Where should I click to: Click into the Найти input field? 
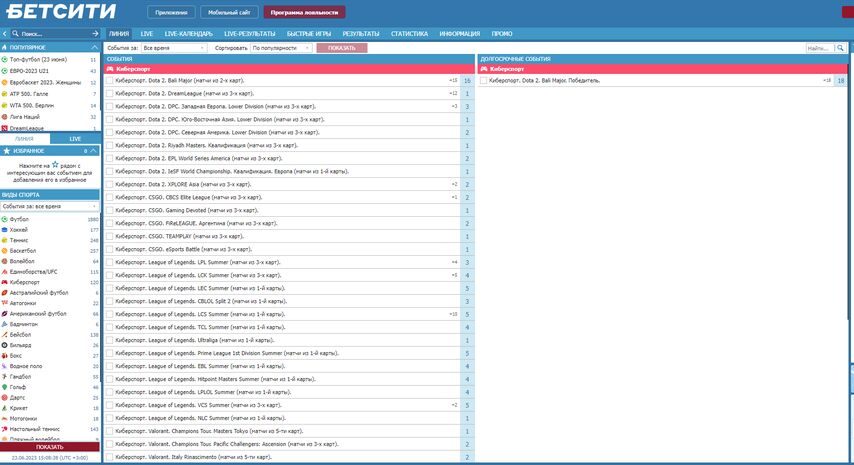pos(820,48)
